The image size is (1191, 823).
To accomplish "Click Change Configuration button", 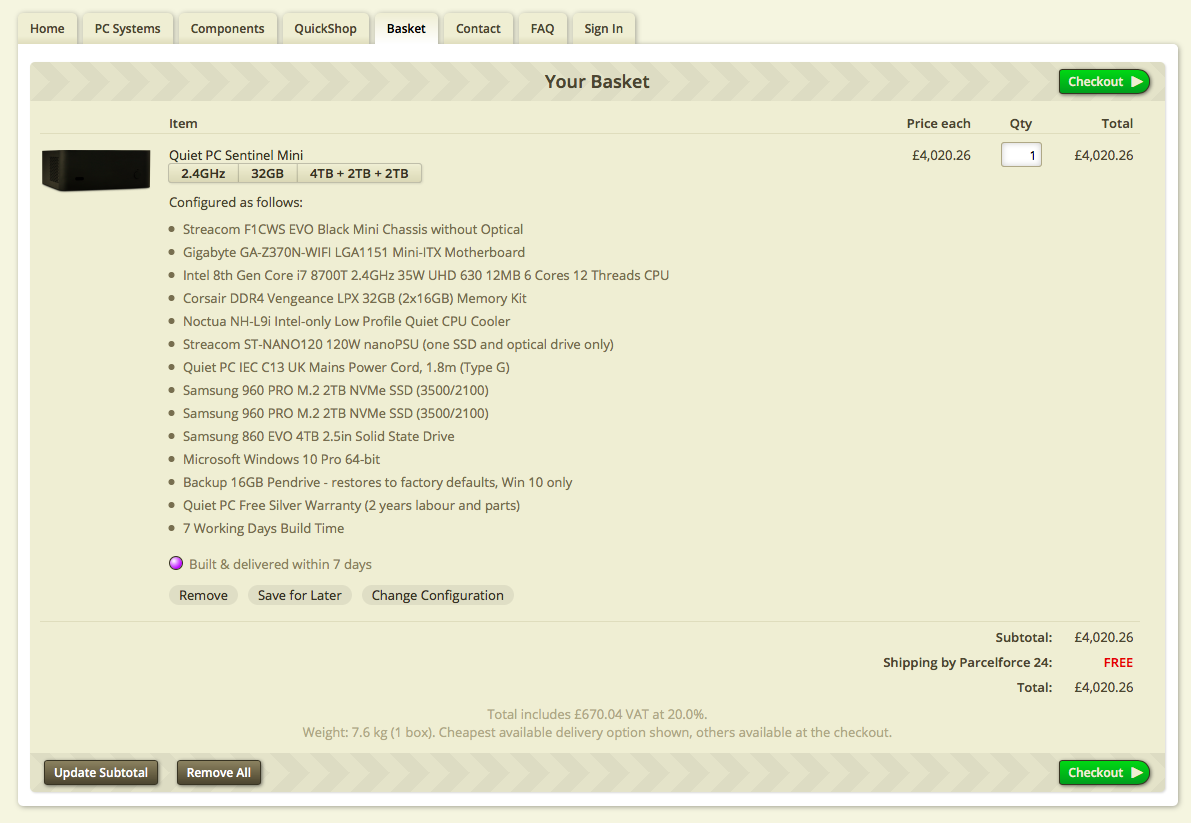I will click(x=438, y=595).
